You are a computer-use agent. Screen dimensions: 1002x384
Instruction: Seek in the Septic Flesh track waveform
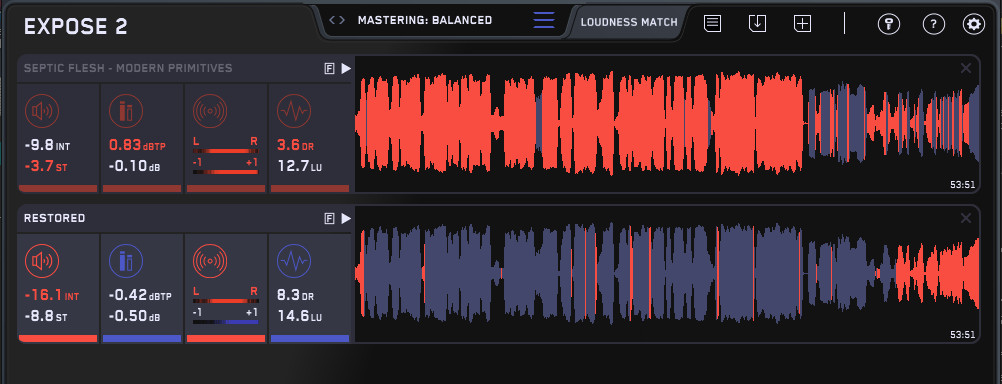[x=667, y=123]
